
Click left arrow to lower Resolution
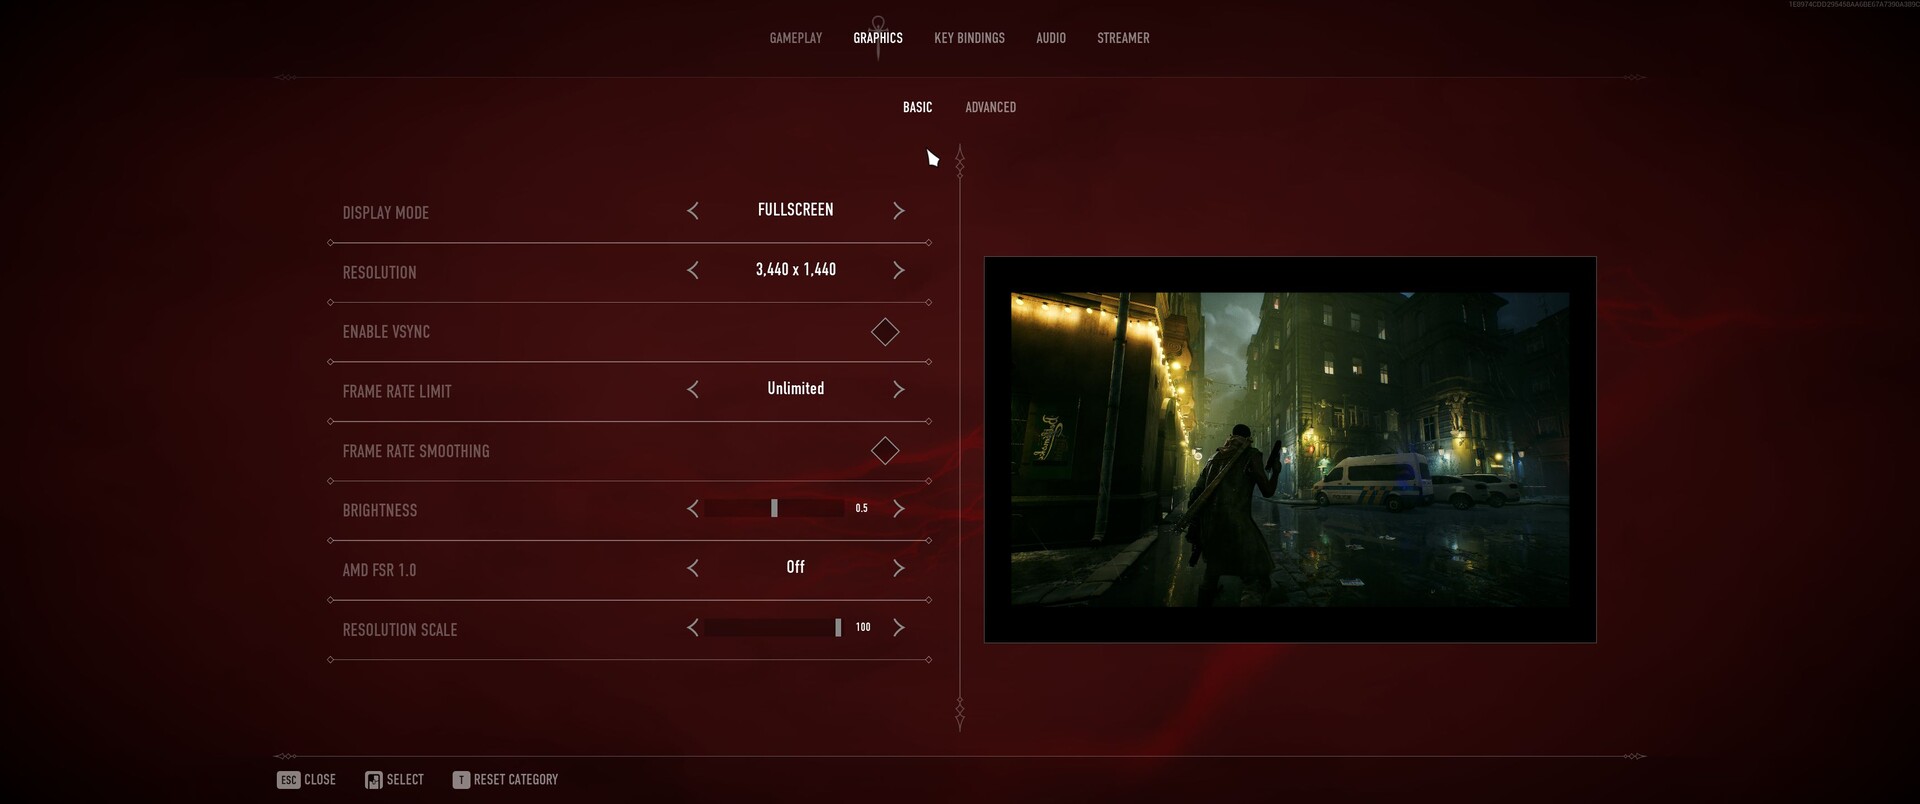pos(693,270)
